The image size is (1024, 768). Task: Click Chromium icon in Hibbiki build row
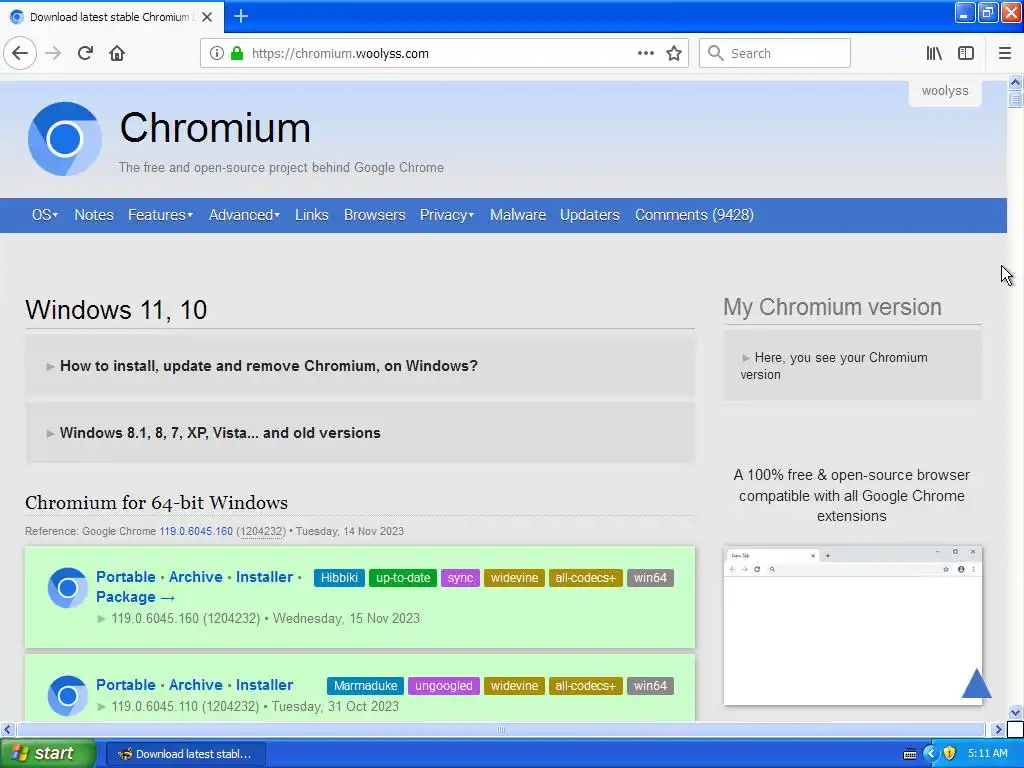point(67,588)
